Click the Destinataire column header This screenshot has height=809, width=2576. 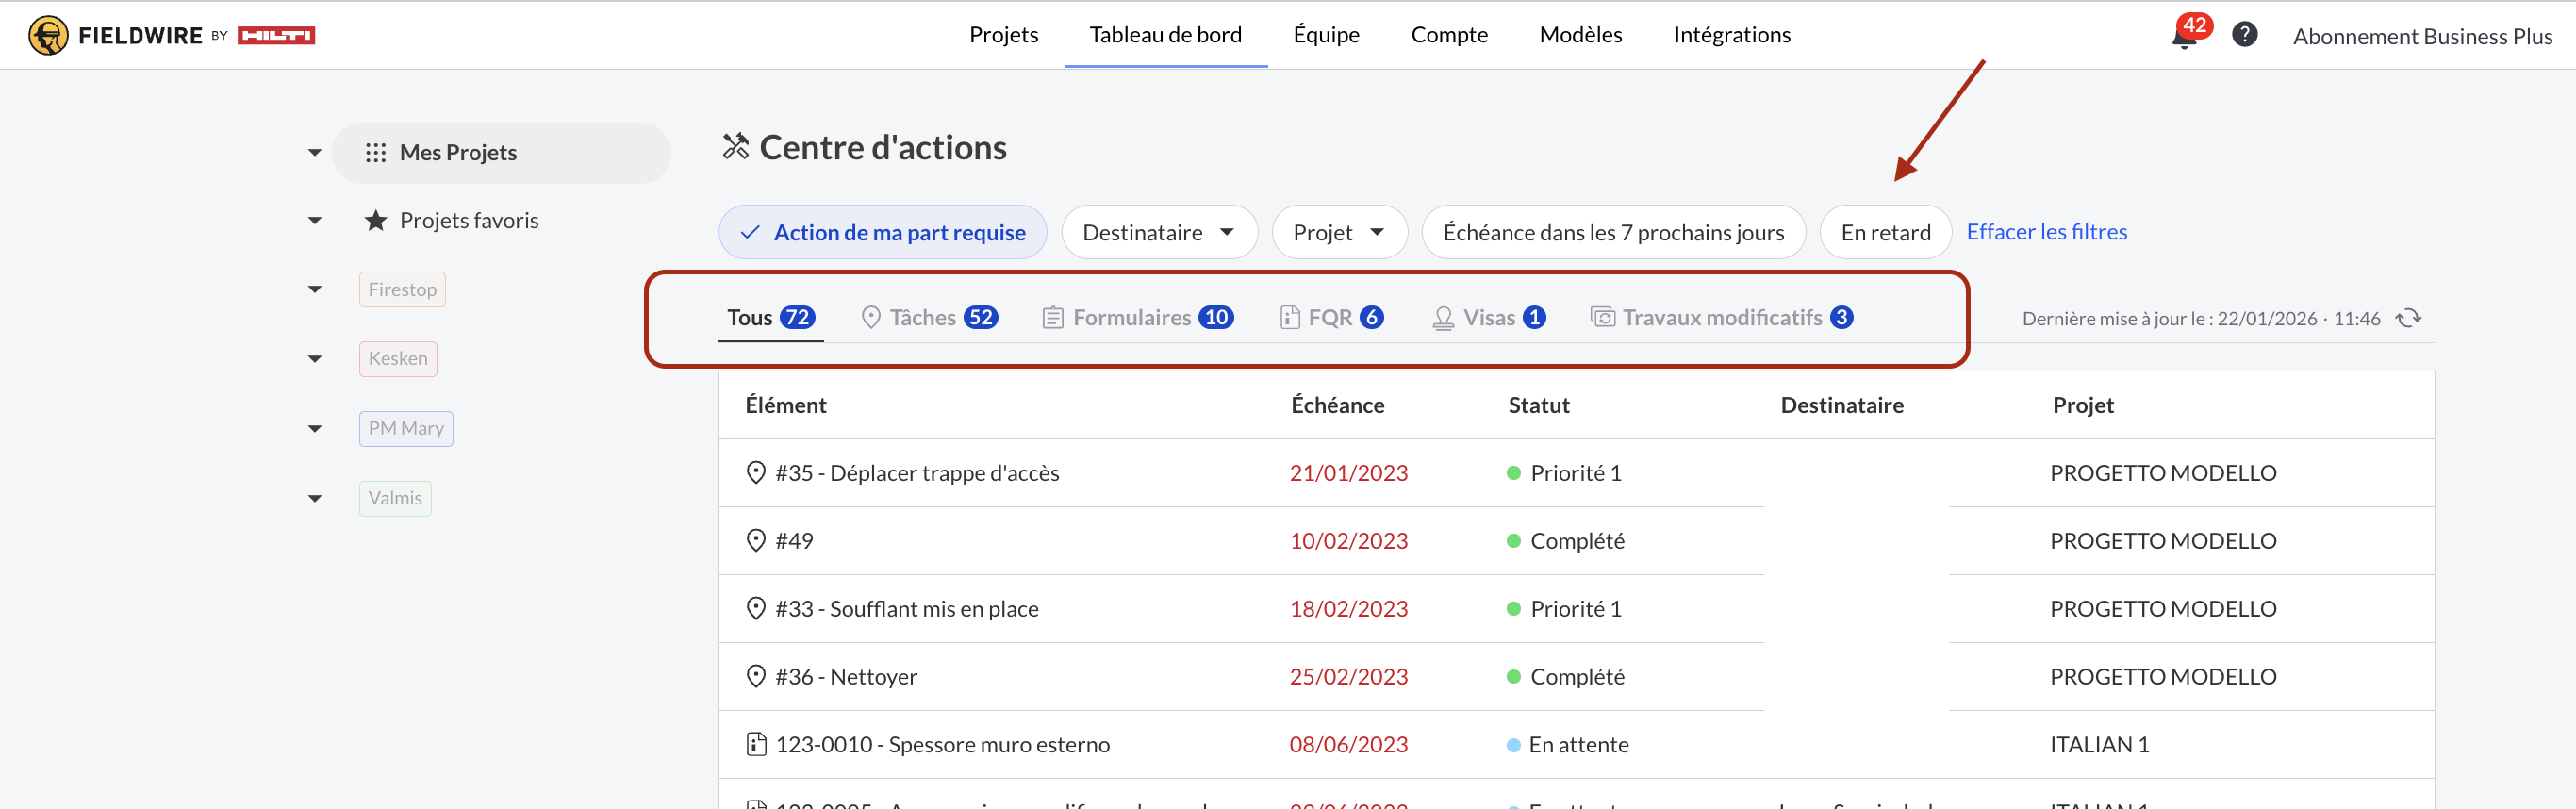pyautogui.click(x=1841, y=406)
